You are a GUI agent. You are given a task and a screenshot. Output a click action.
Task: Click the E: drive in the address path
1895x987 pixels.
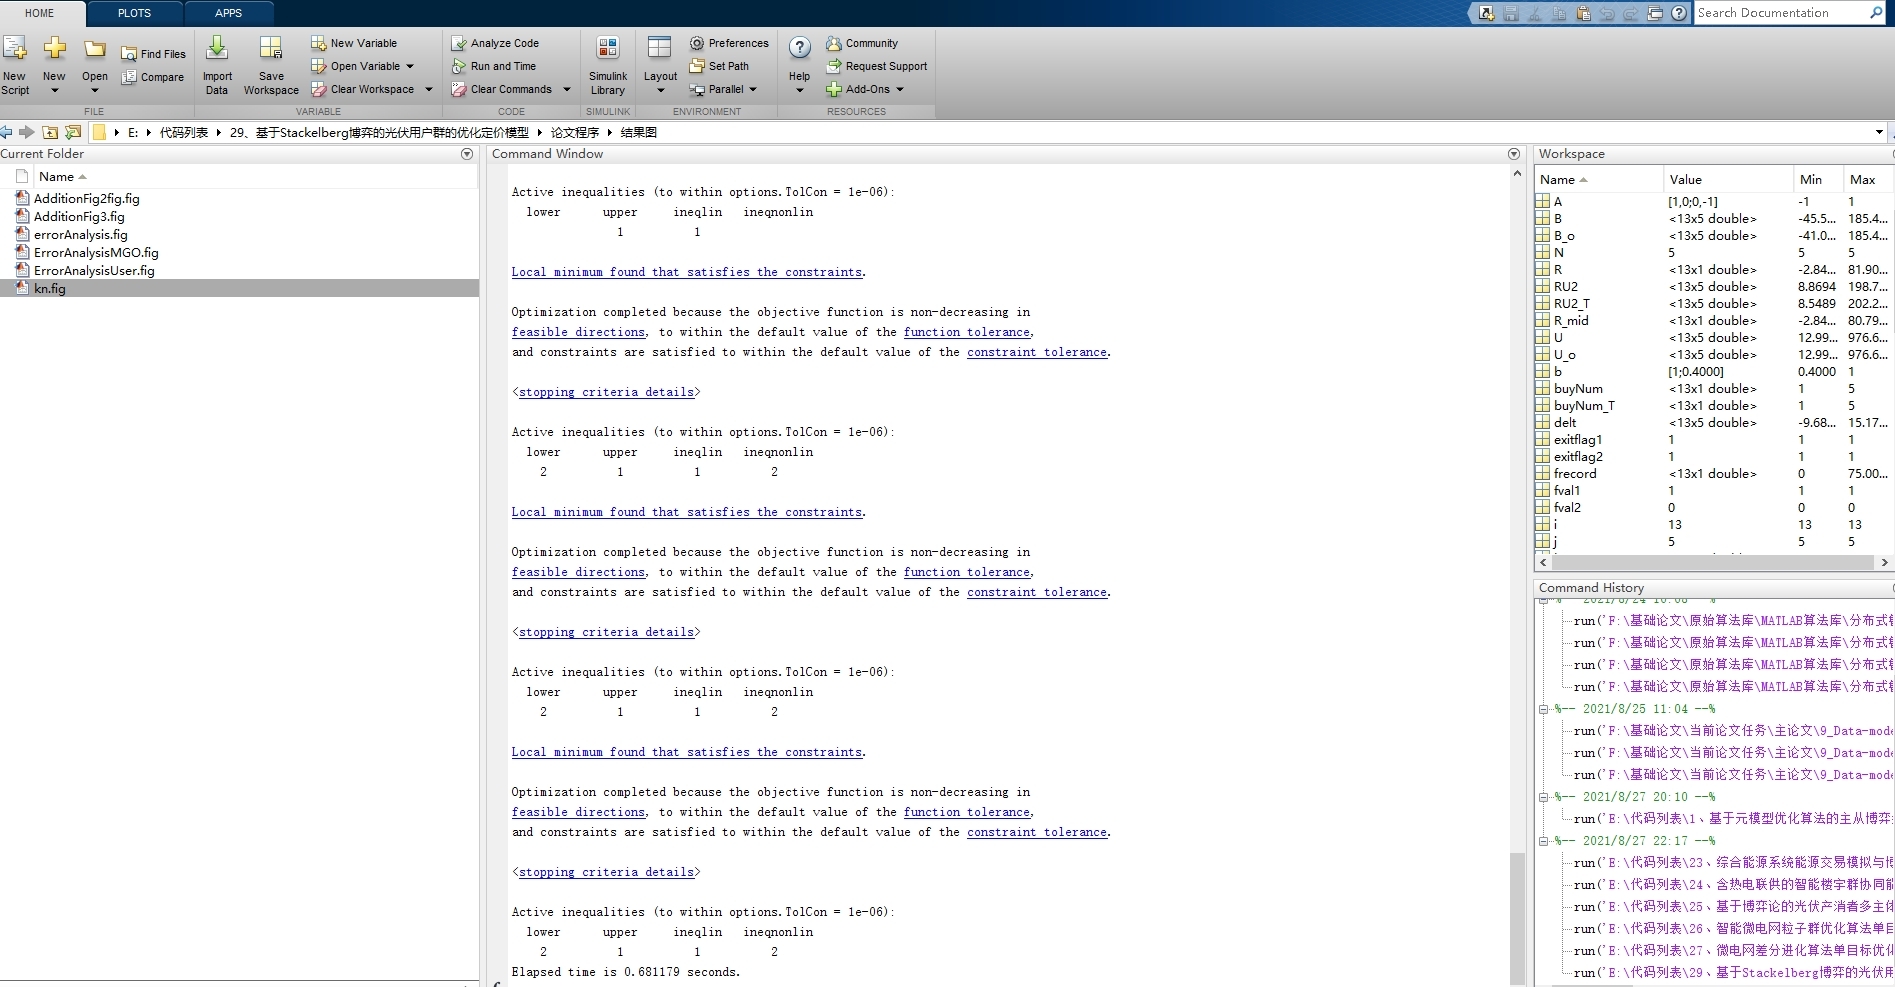[x=132, y=132]
